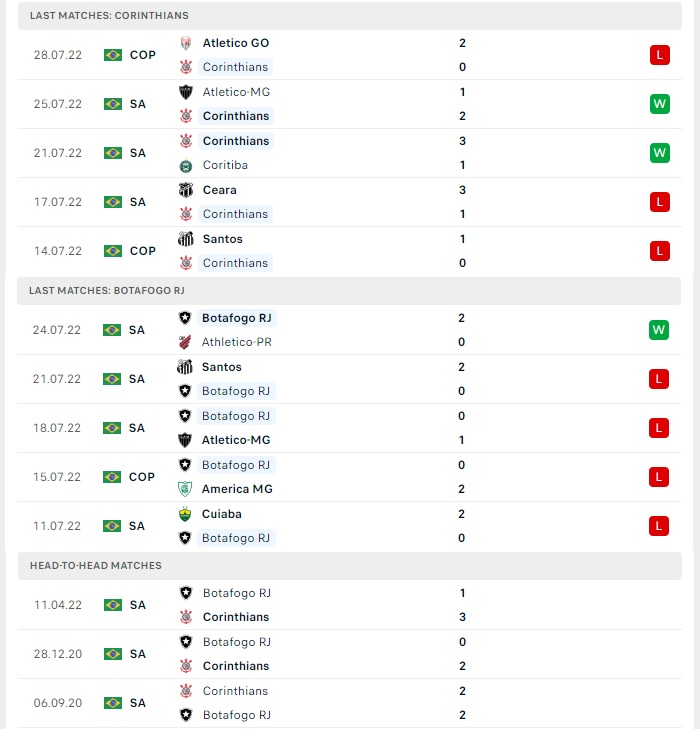
Task: Click the Atletico GO team crest icon
Action: click(x=186, y=43)
